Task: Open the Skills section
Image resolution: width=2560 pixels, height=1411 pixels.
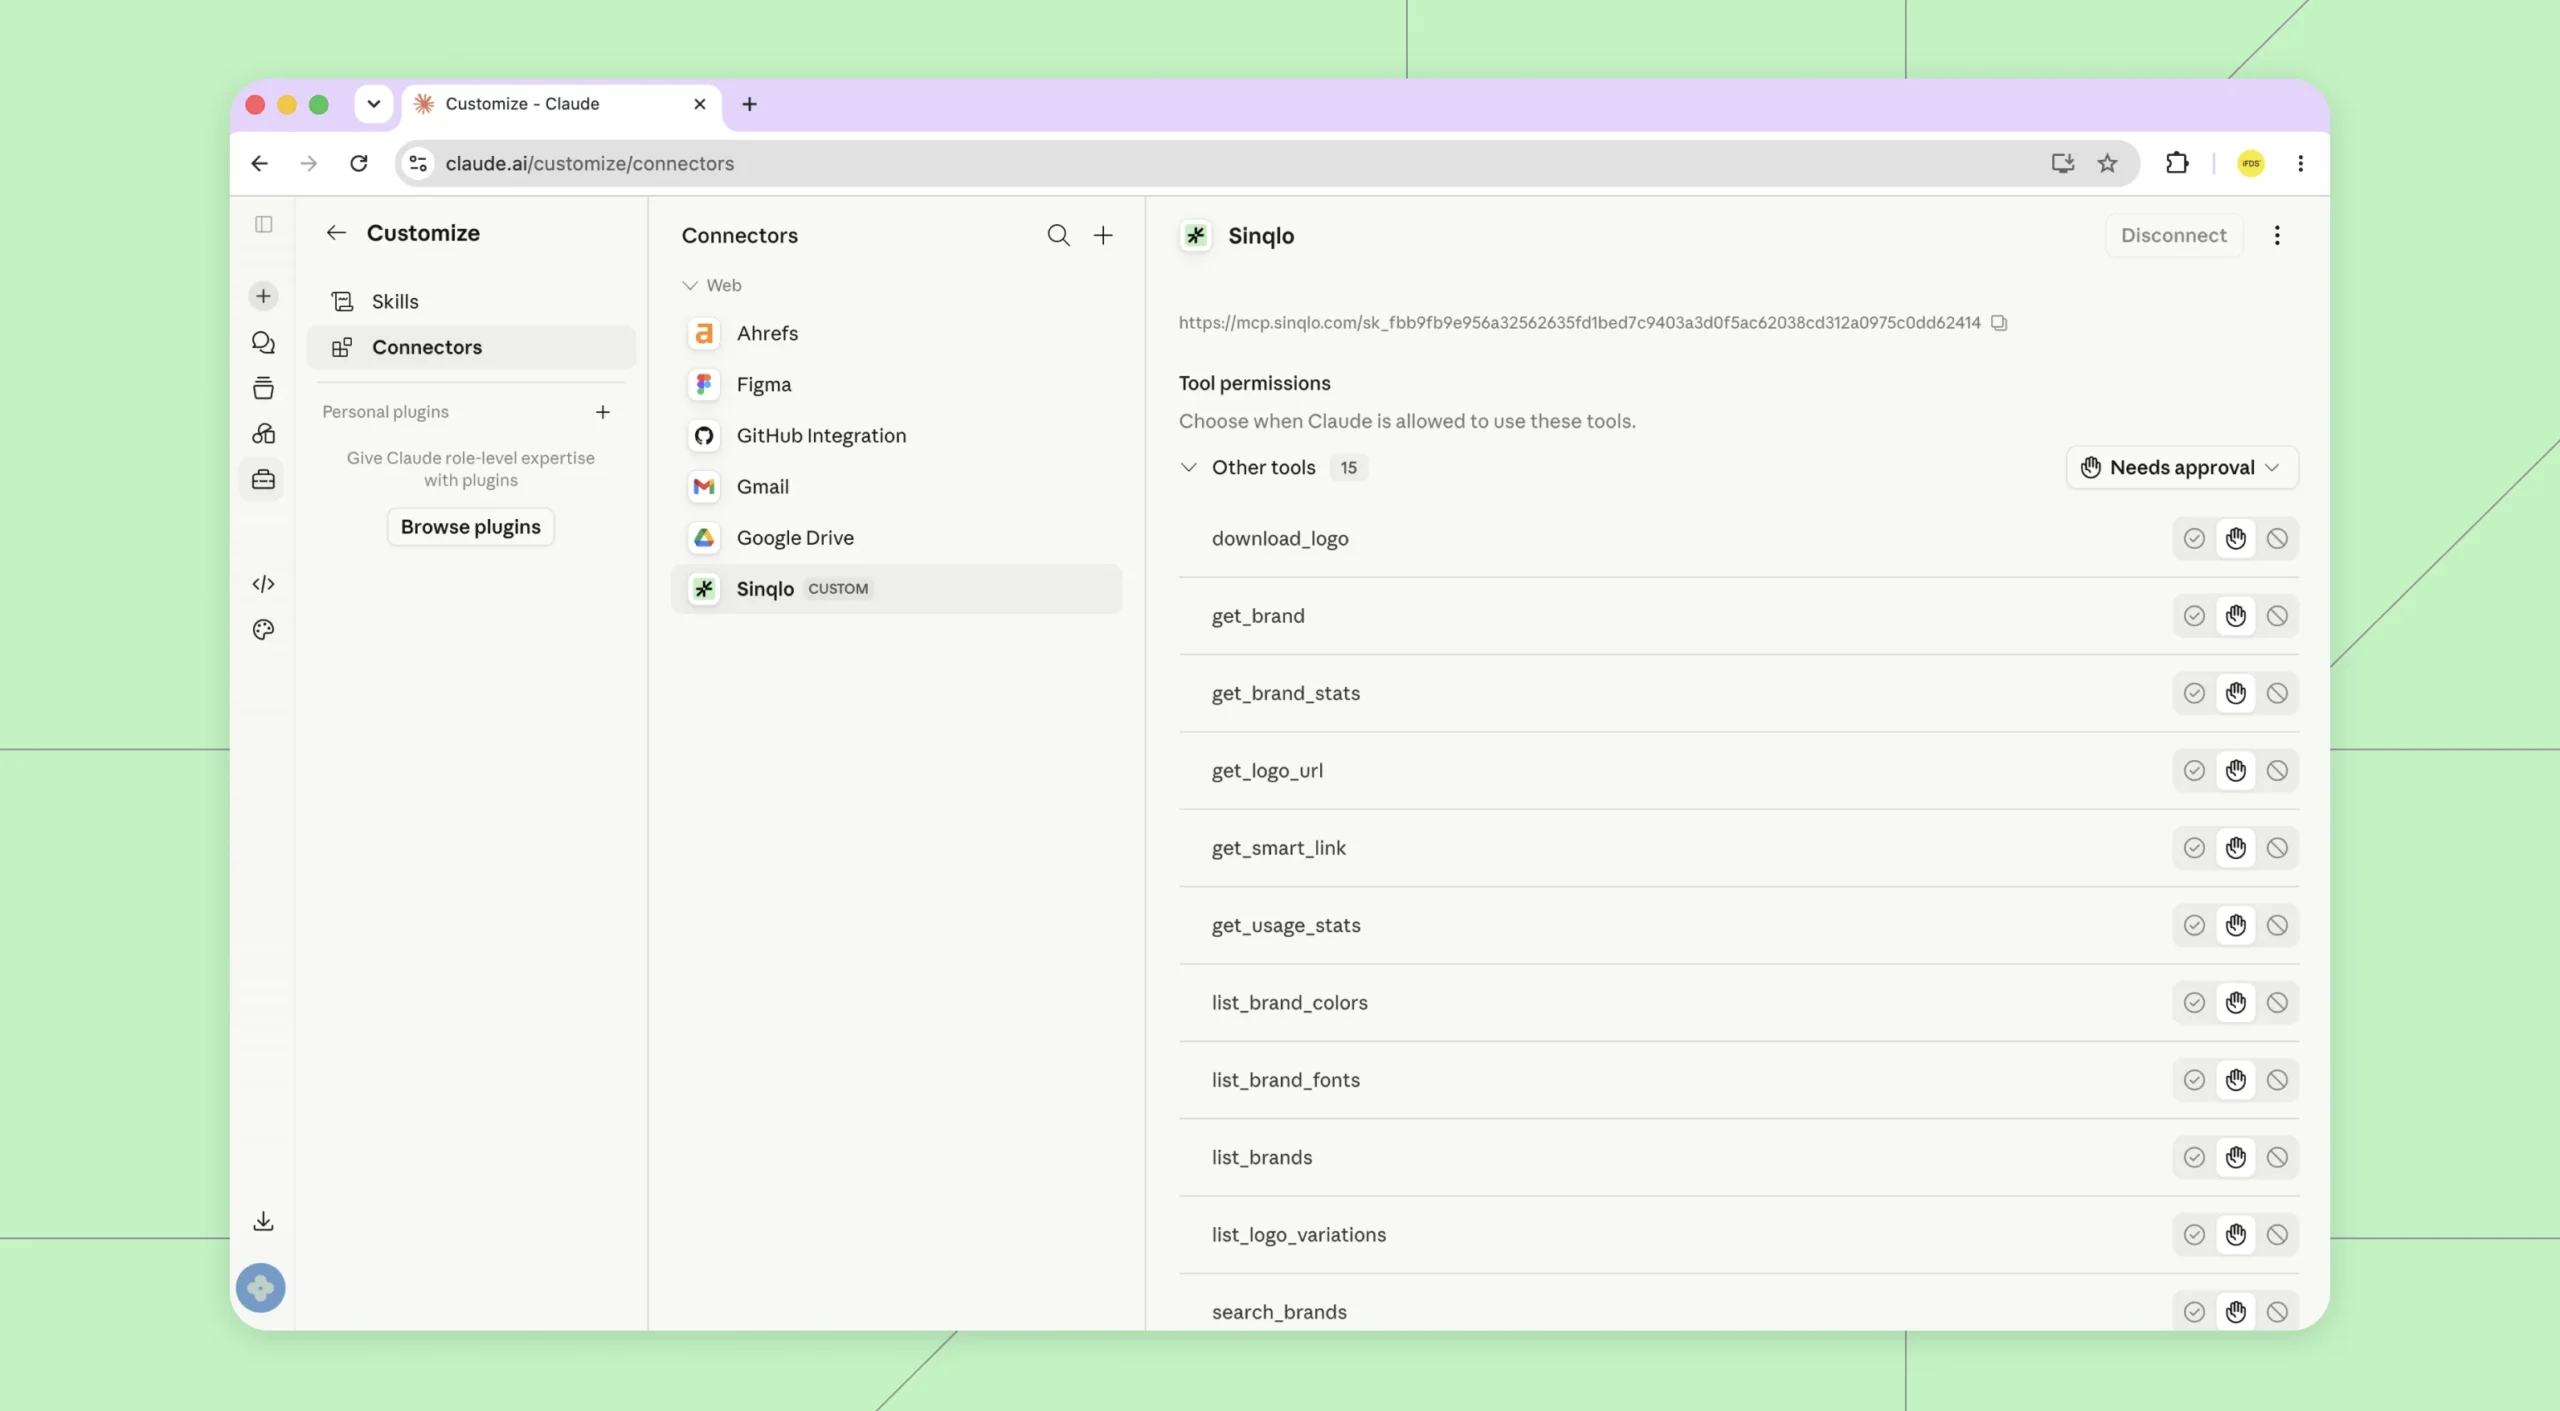Action: [x=471, y=301]
